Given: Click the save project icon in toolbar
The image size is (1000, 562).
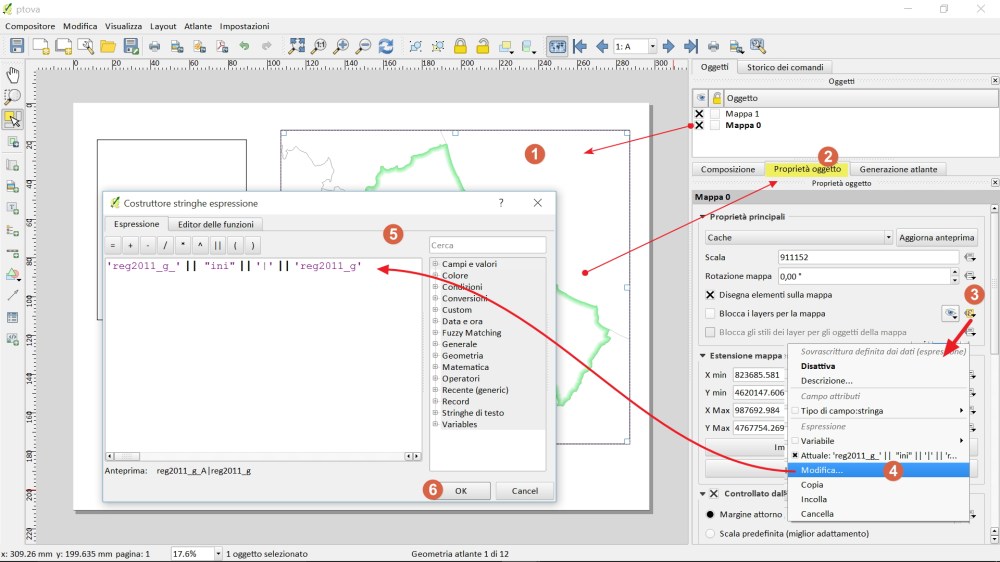Looking at the screenshot, I should coord(17,46).
